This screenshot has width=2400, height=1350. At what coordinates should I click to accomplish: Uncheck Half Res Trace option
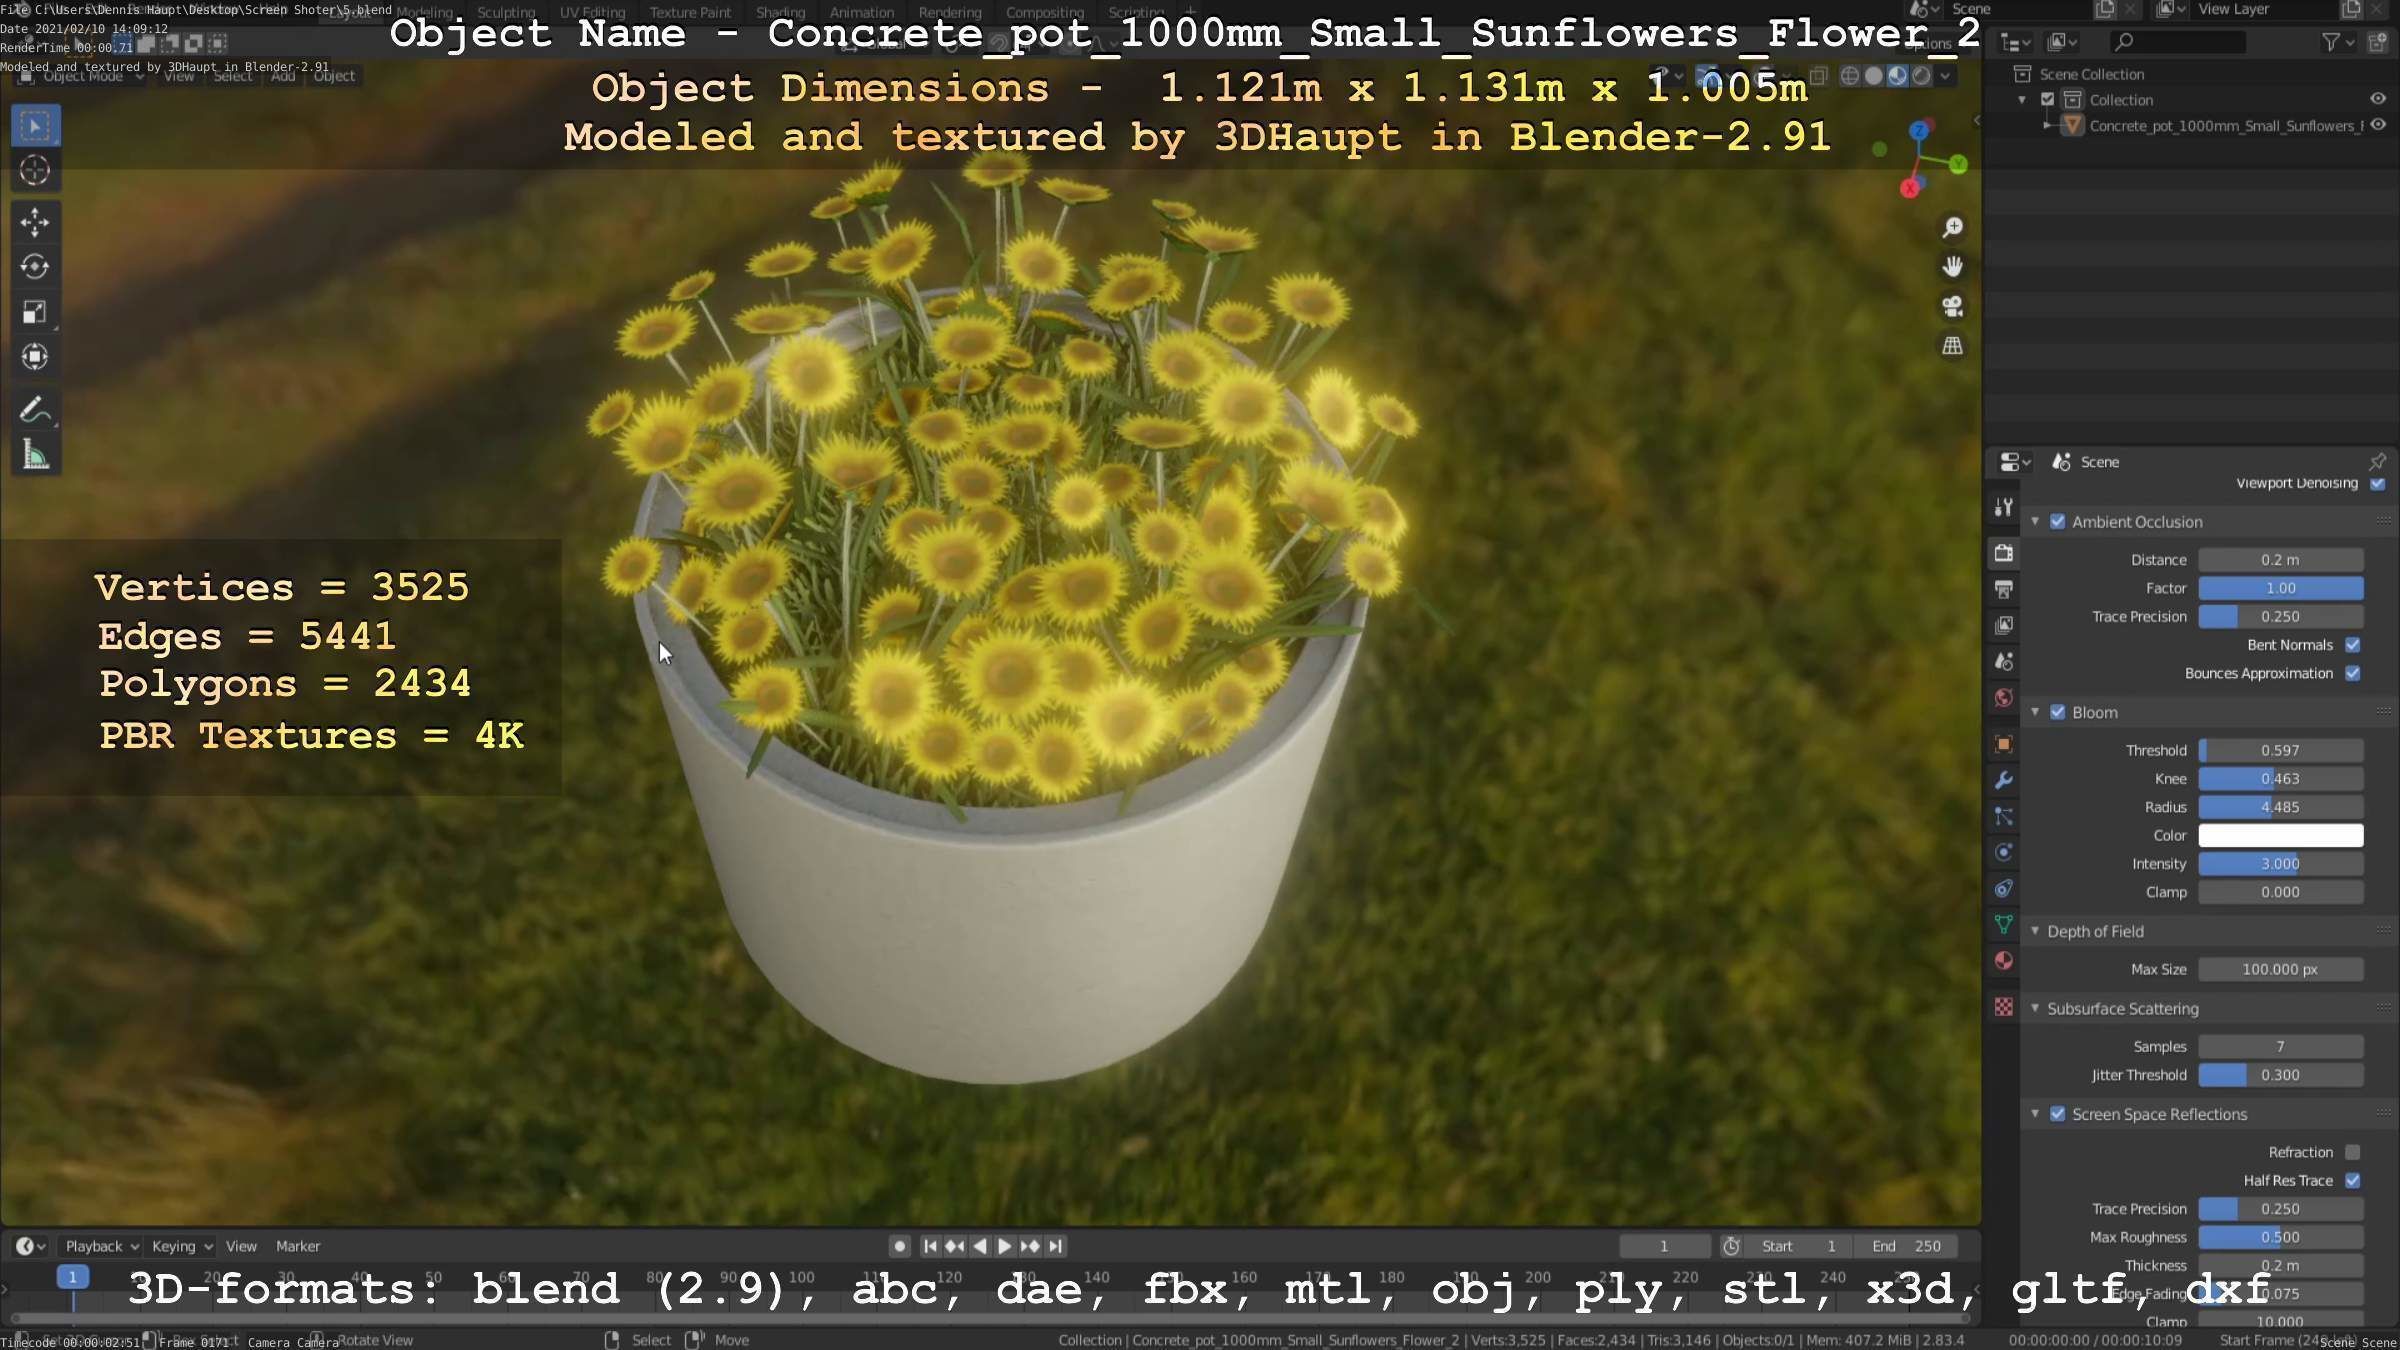coord(2352,1180)
